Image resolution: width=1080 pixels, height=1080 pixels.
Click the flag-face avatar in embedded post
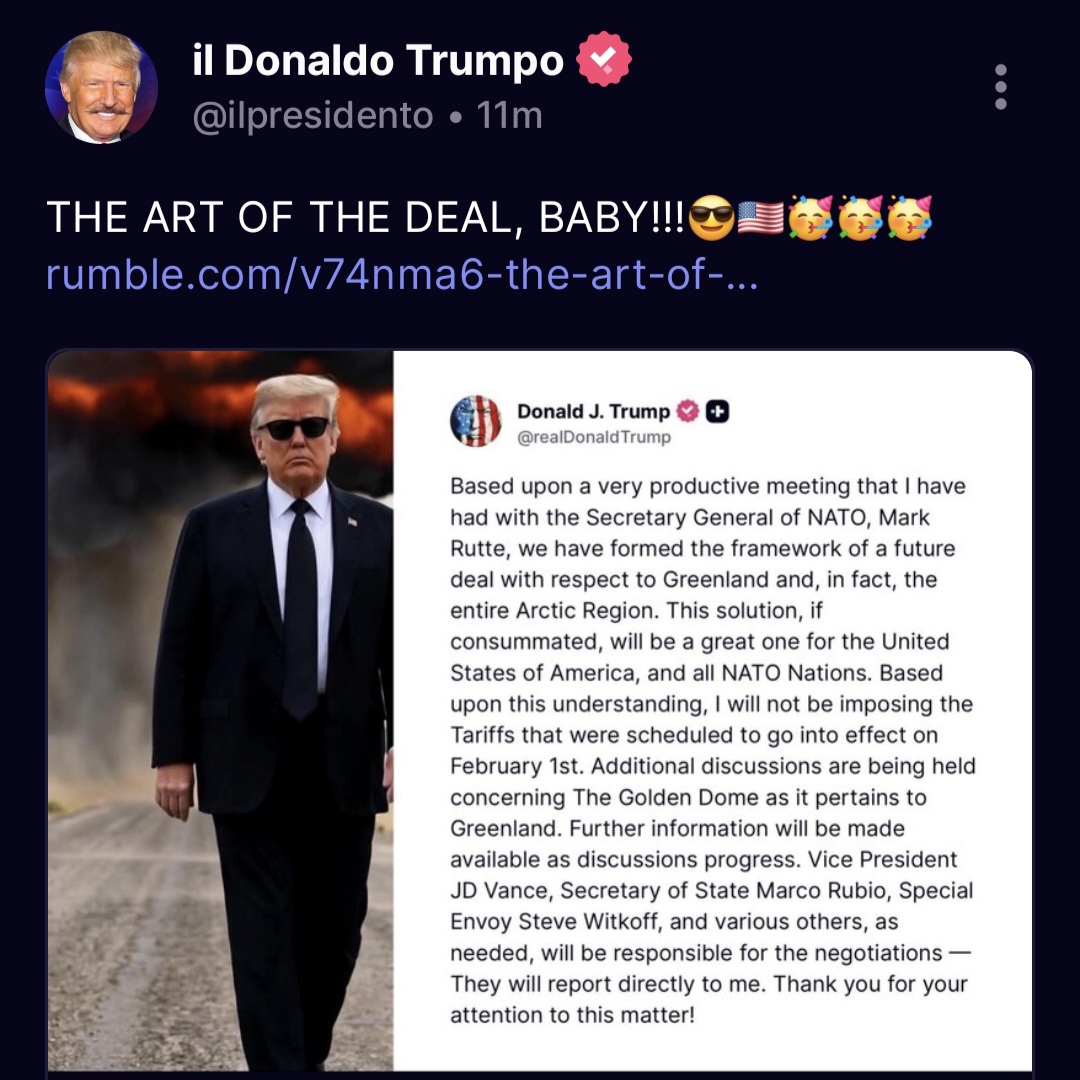click(475, 421)
